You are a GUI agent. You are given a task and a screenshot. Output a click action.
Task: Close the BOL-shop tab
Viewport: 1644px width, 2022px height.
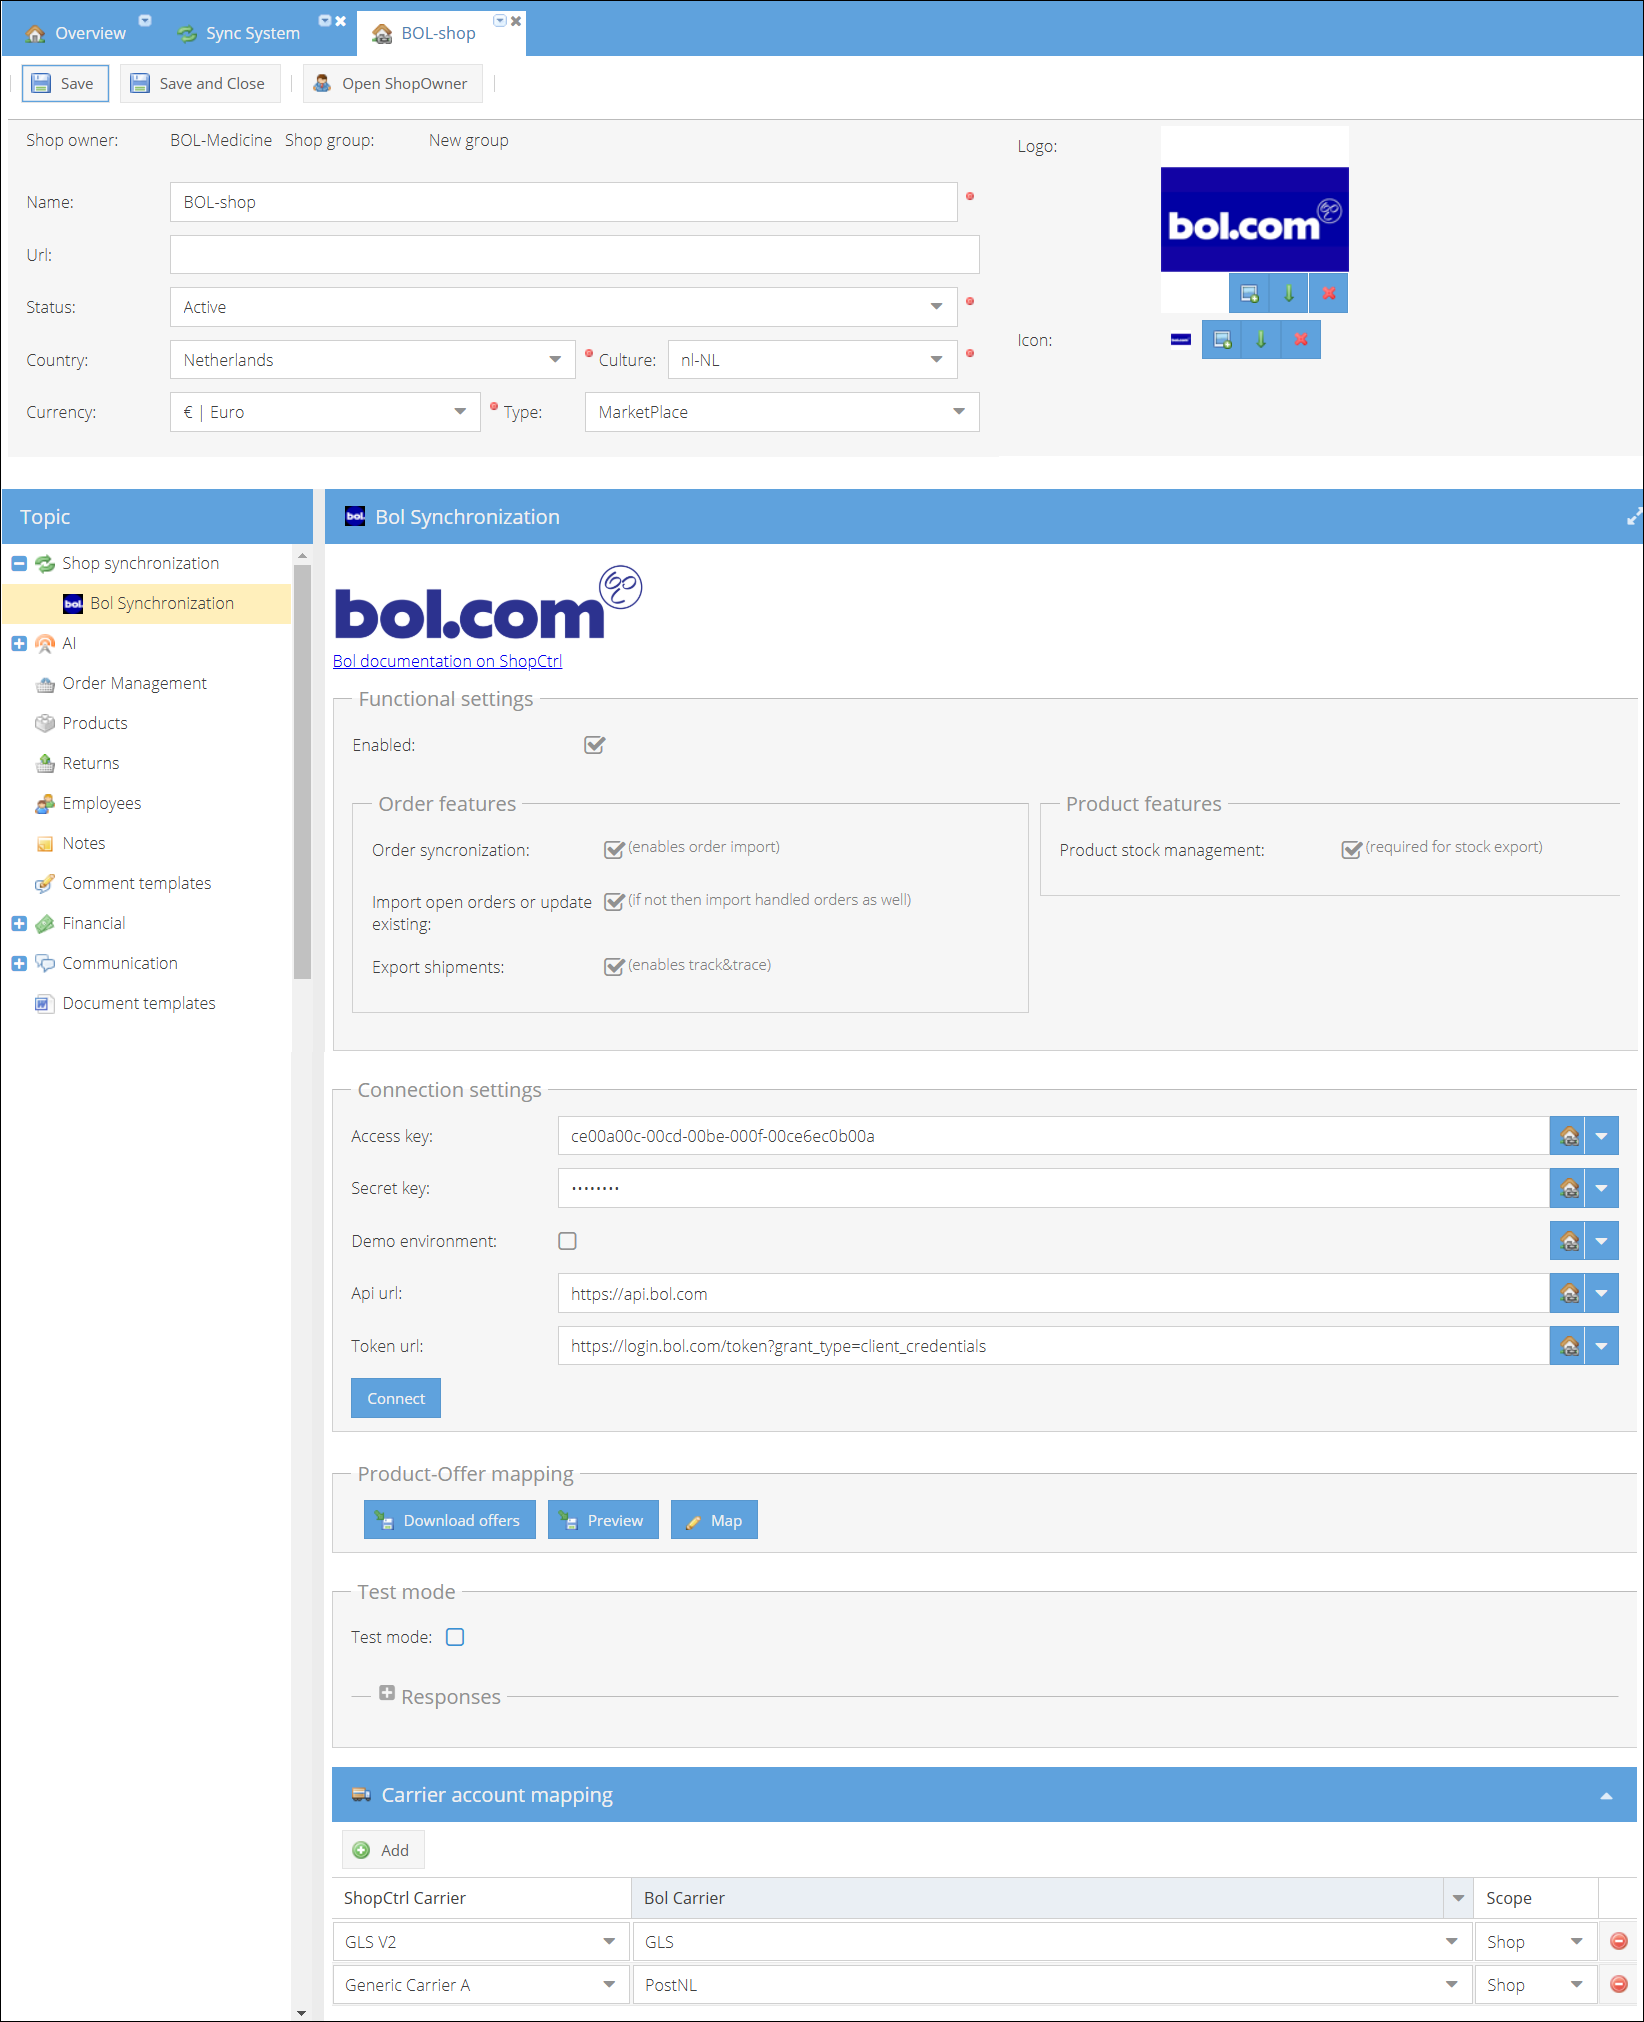(516, 21)
